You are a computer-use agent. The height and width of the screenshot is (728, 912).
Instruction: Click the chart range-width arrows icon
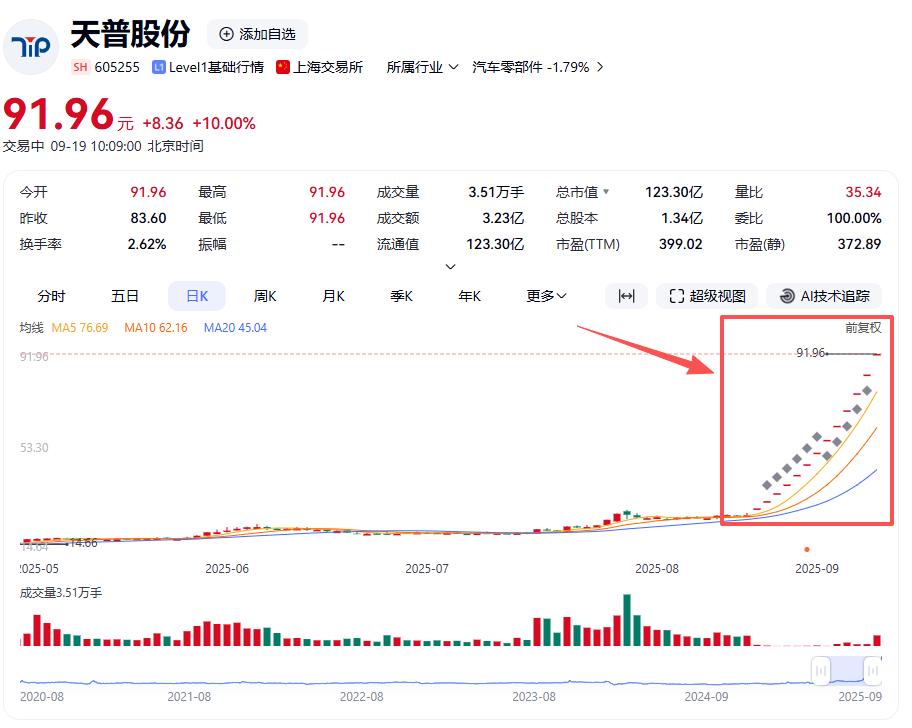[x=626, y=296]
